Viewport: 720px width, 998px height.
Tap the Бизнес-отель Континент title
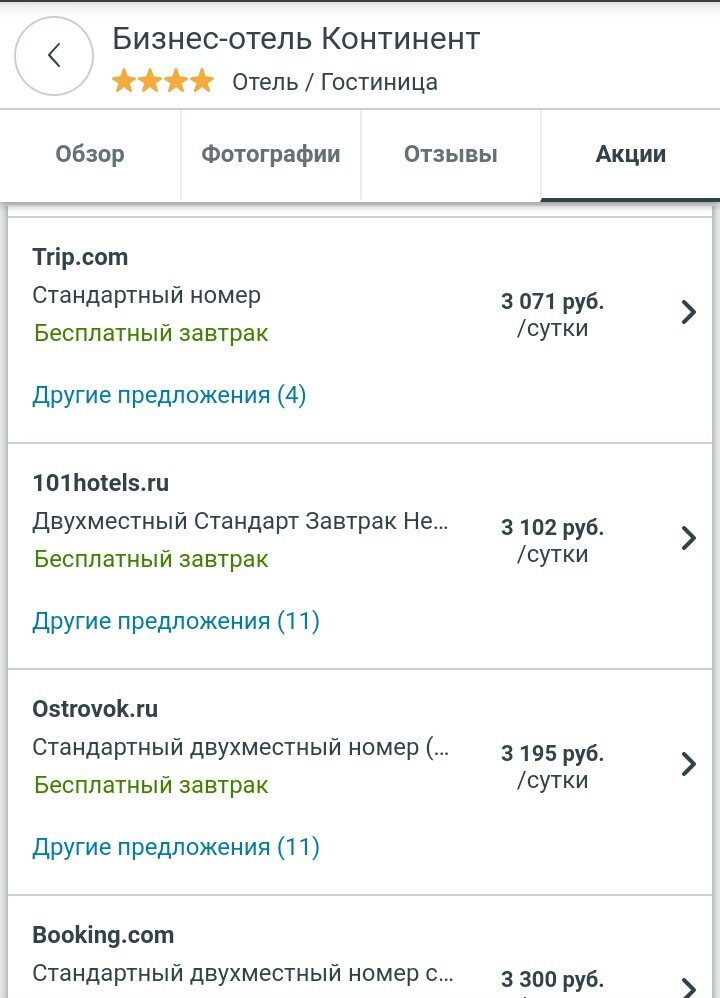pyautogui.click(x=296, y=39)
